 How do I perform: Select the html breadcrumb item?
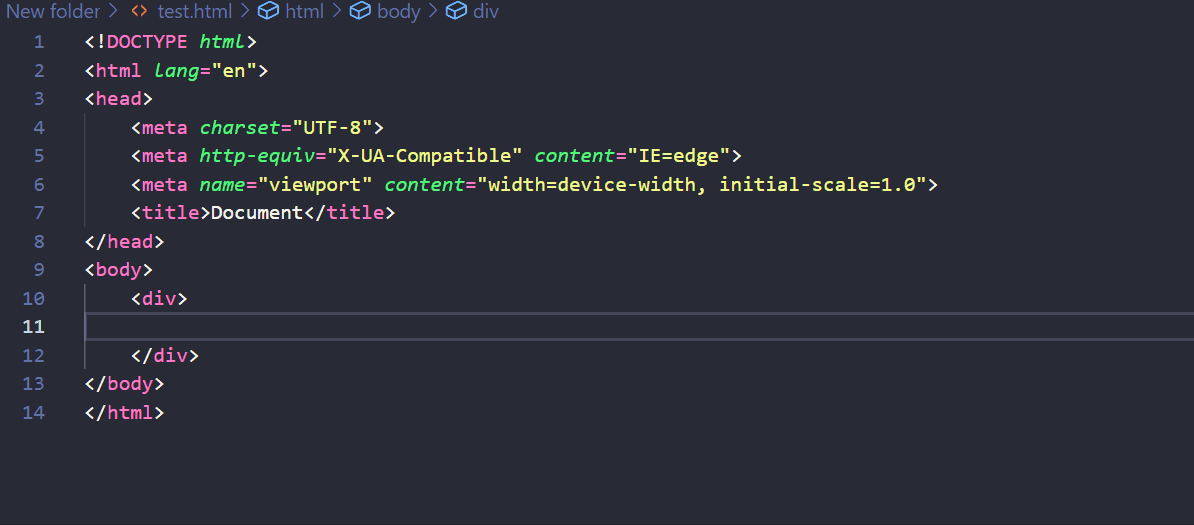click(x=304, y=11)
